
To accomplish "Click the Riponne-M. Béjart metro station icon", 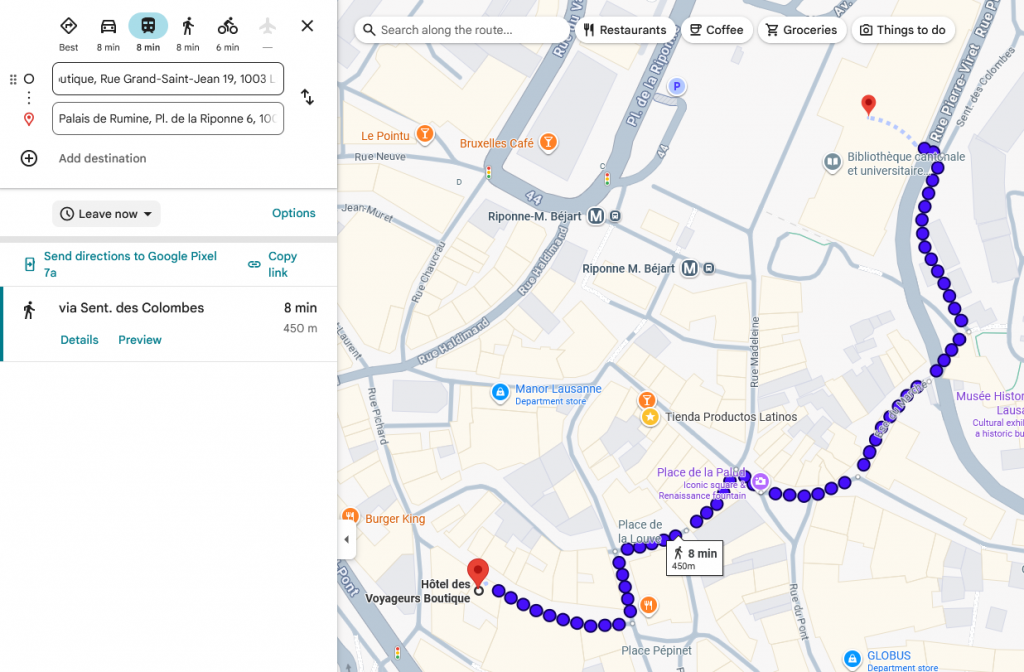I will (x=596, y=216).
